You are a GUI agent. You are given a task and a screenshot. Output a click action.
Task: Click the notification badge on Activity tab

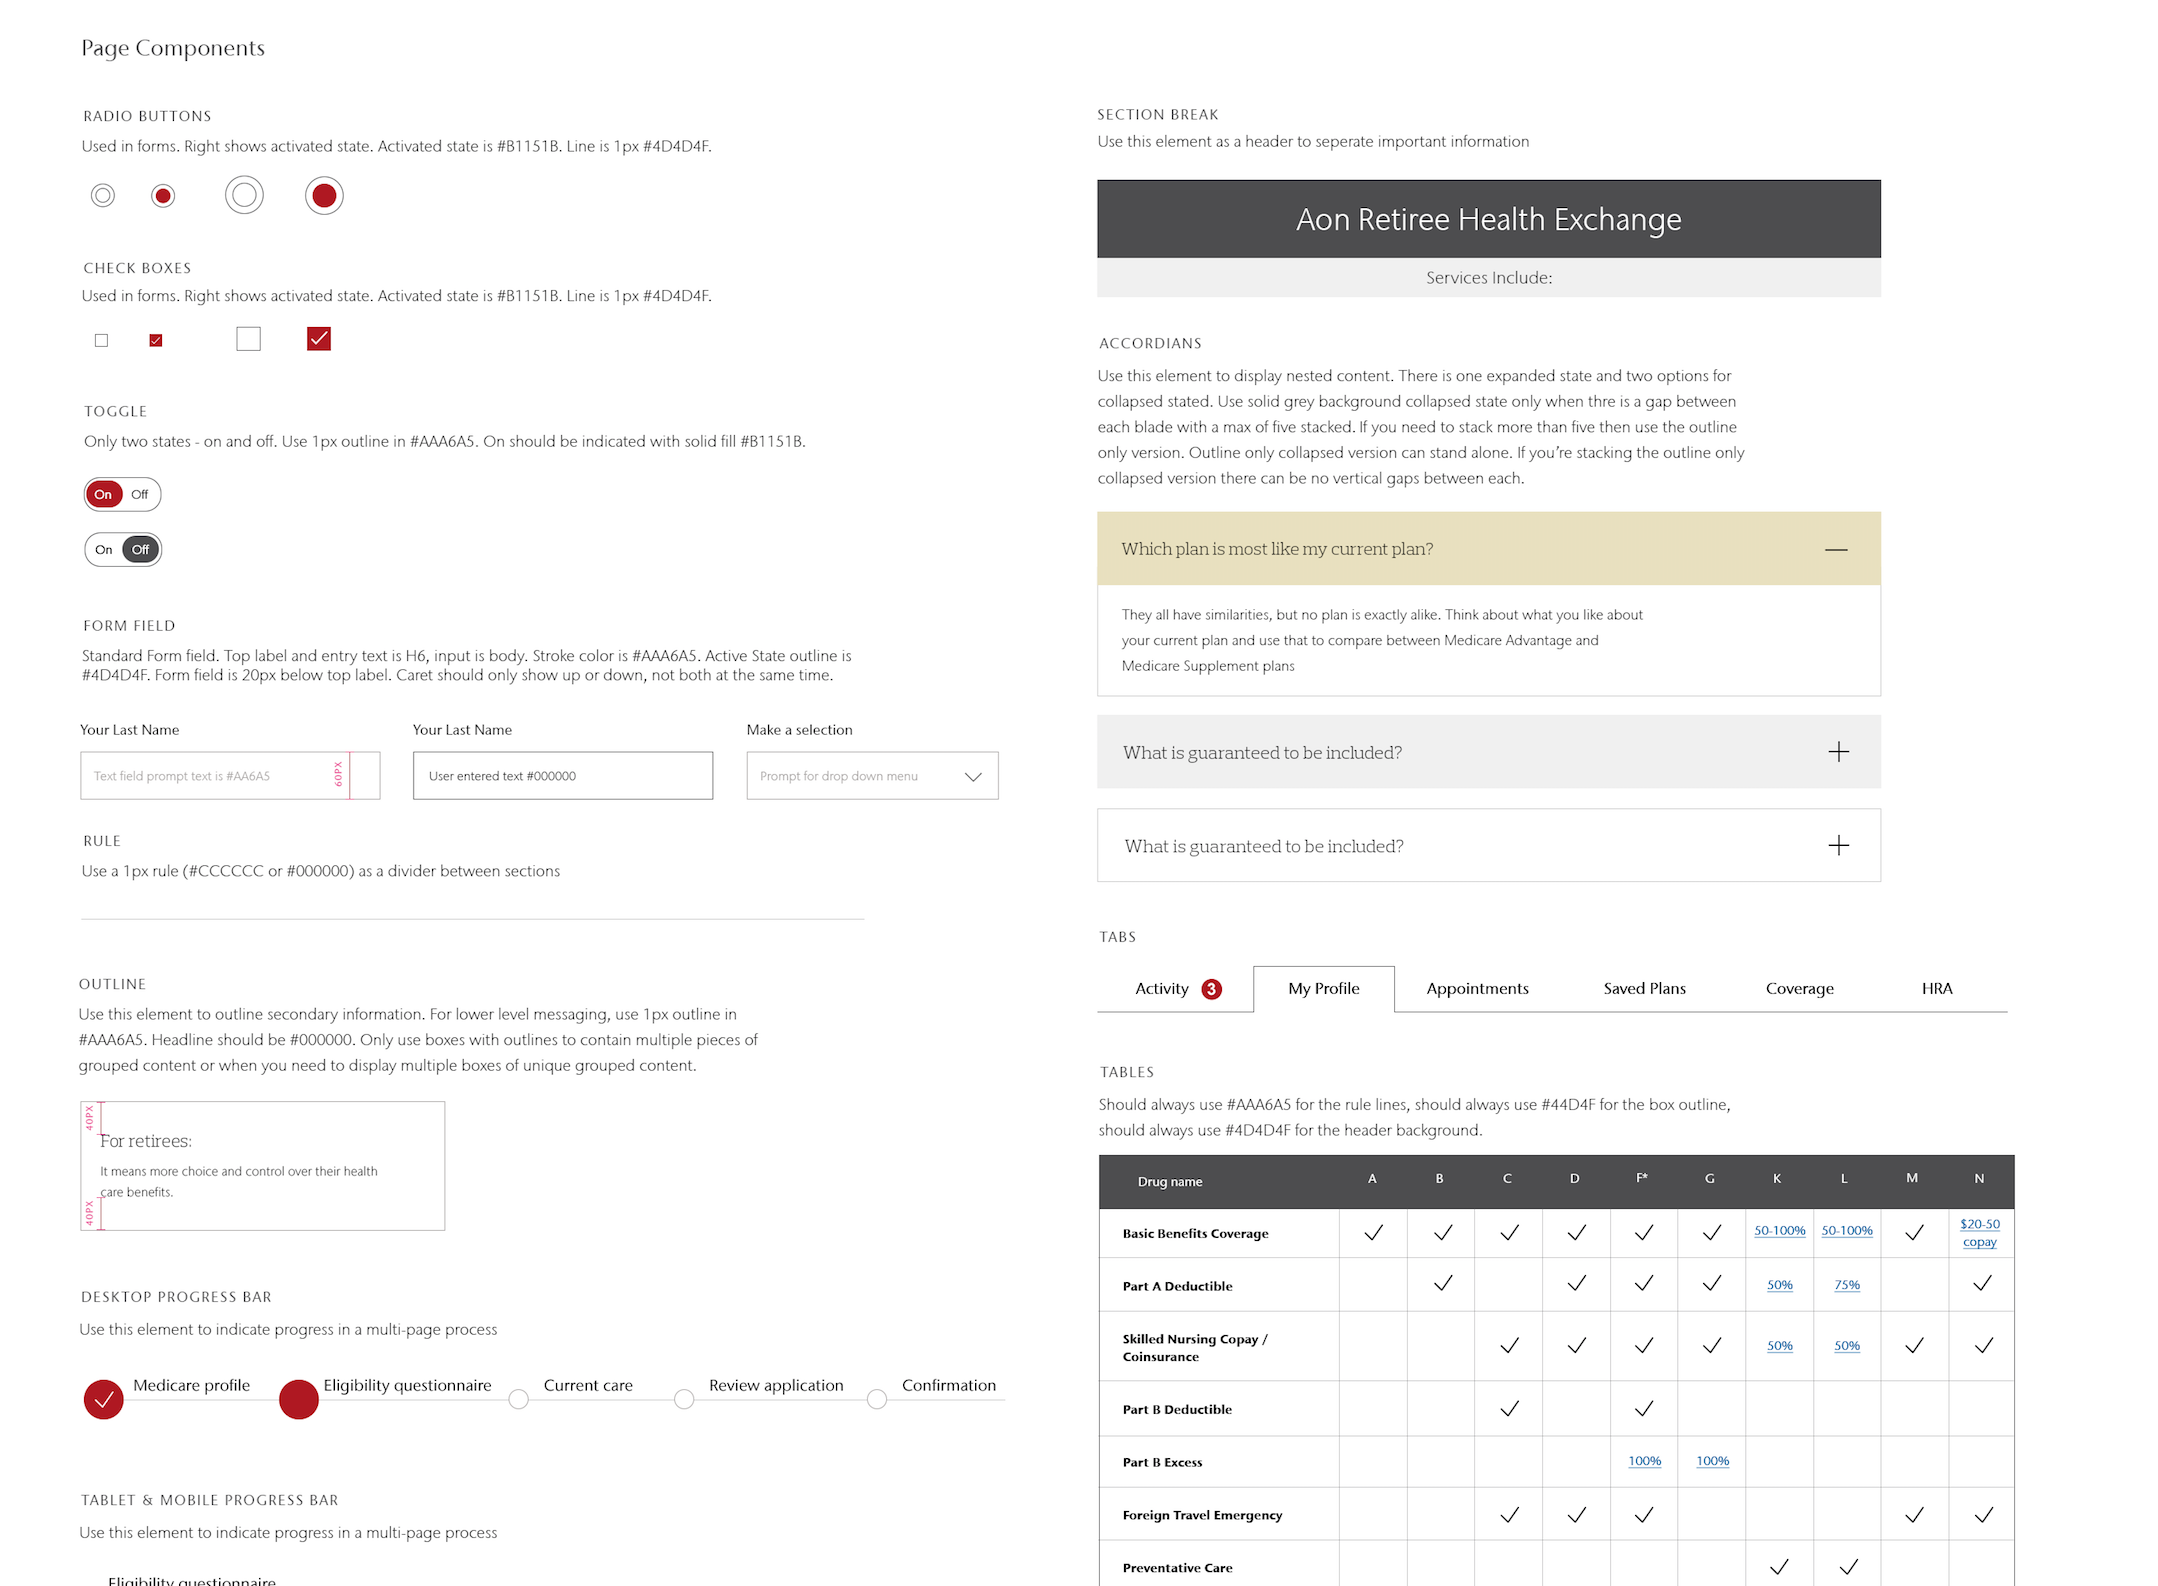[x=1211, y=989]
